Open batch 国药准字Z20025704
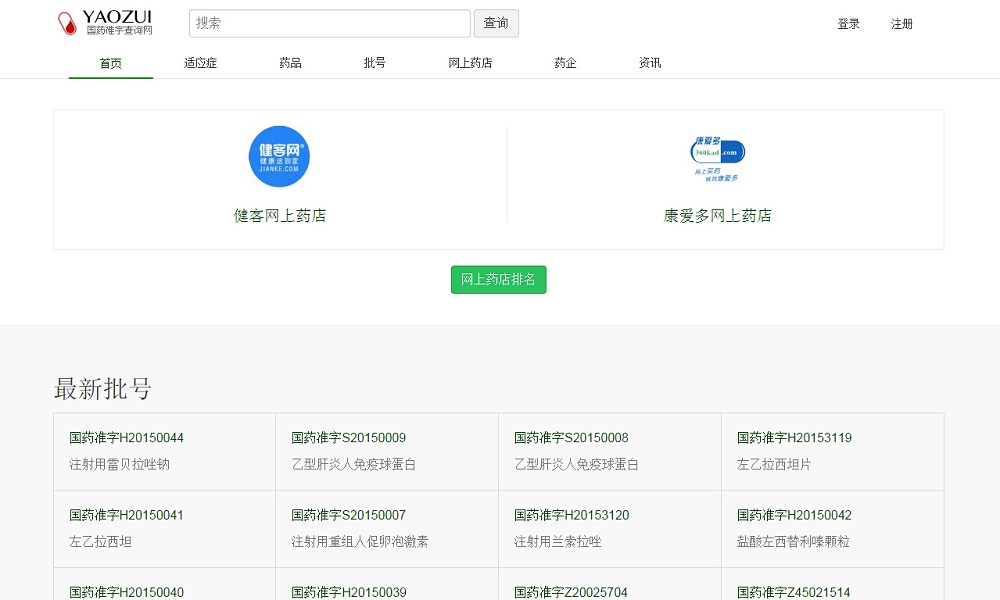This screenshot has width=1000, height=600. 571,592
